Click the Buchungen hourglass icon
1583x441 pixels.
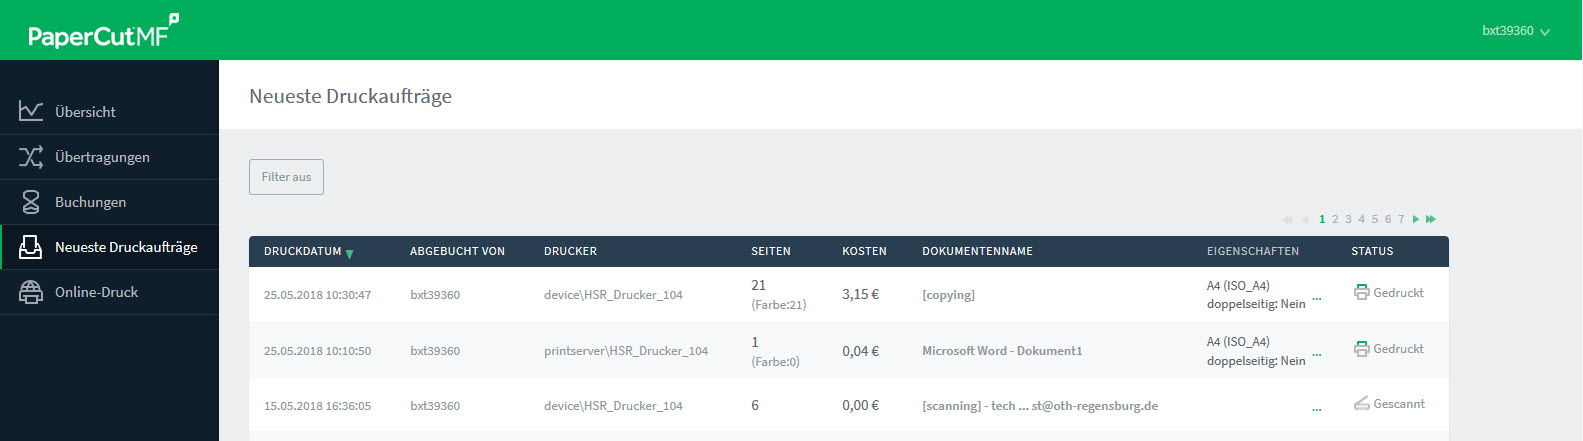pyautogui.click(x=31, y=202)
